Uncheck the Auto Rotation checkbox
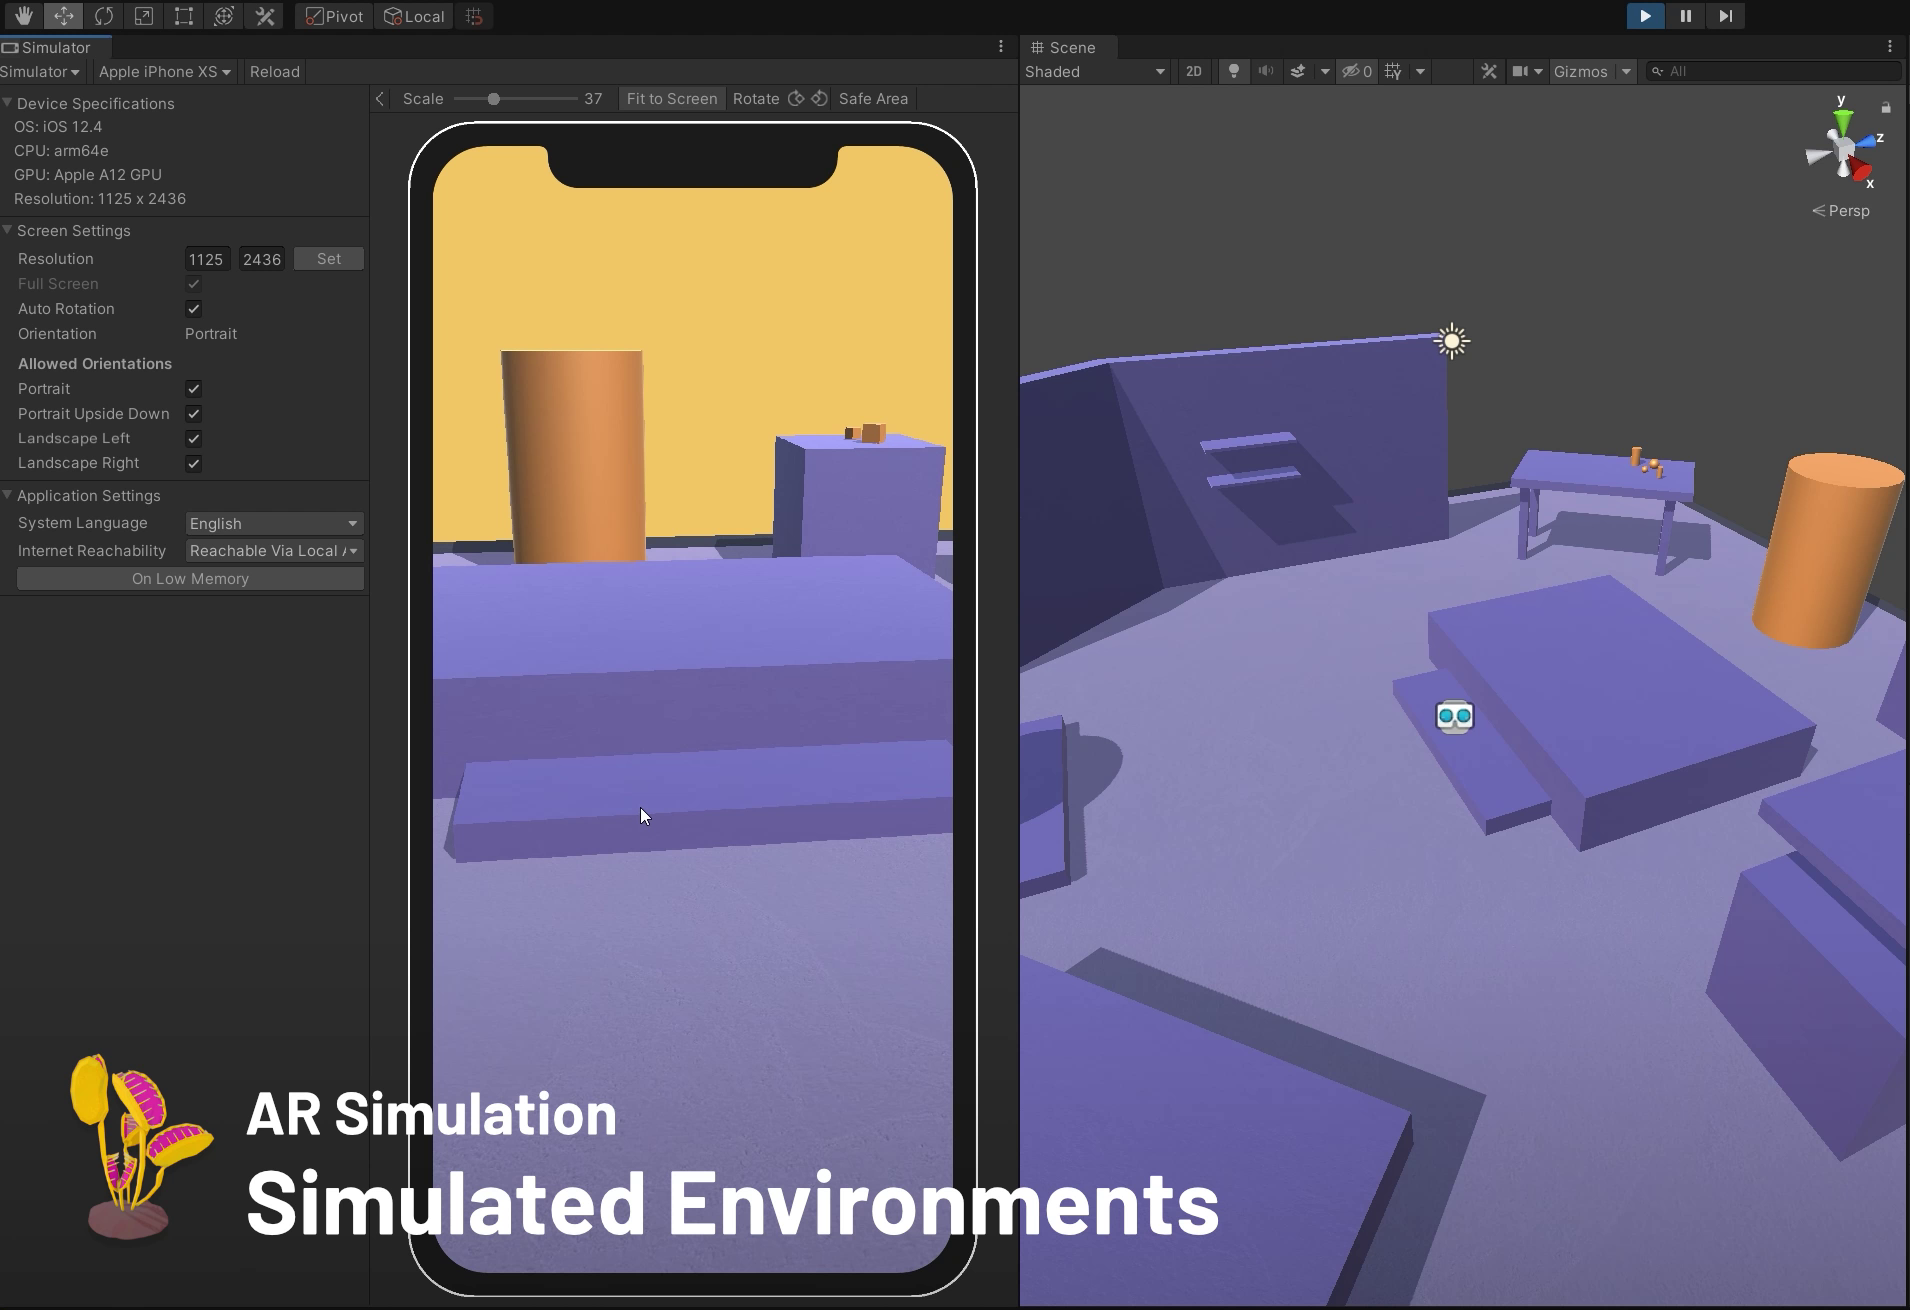 (x=194, y=309)
